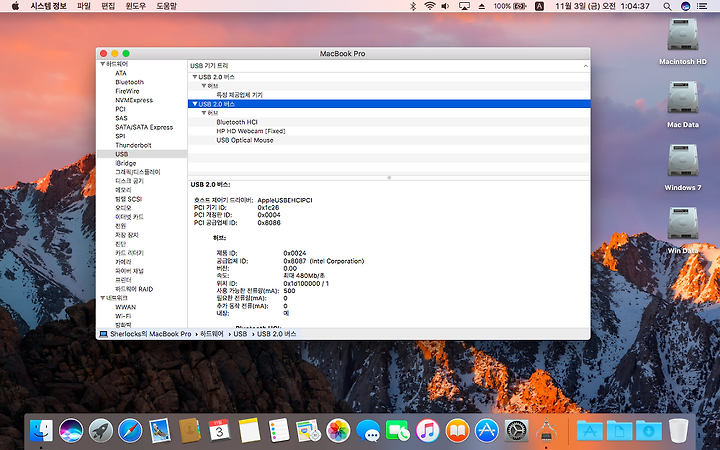
Task: Click System Information chip icon in Dock
Action: (x=546, y=431)
